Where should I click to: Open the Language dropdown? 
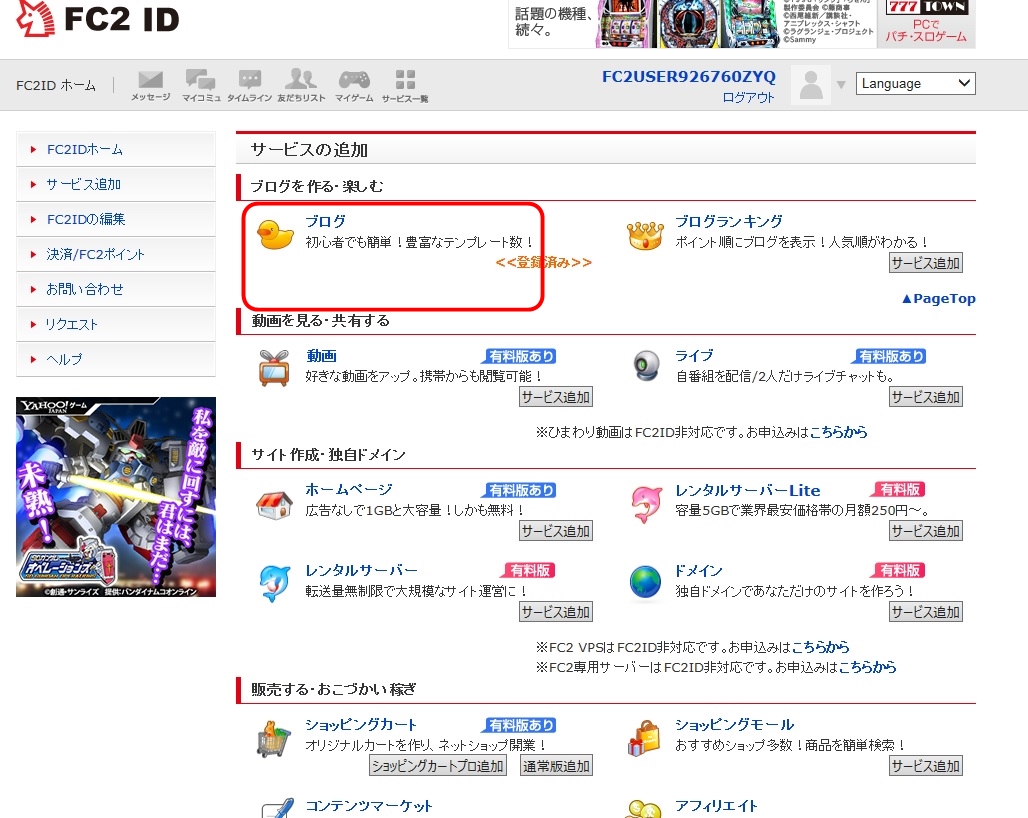coord(915,83)
